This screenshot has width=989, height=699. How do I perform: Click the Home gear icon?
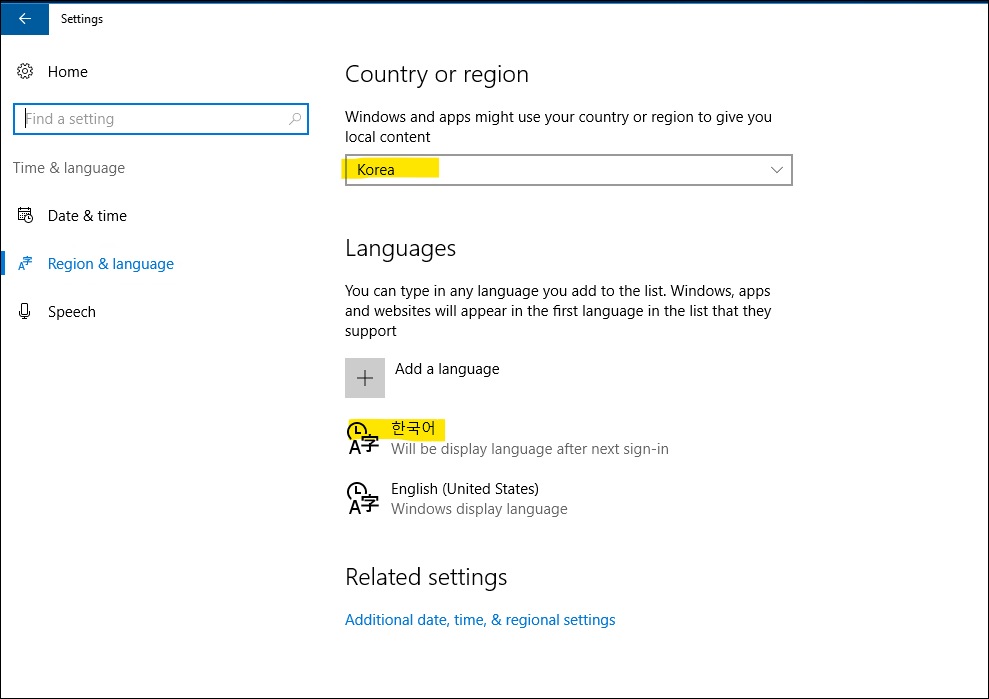pos(25,72)
